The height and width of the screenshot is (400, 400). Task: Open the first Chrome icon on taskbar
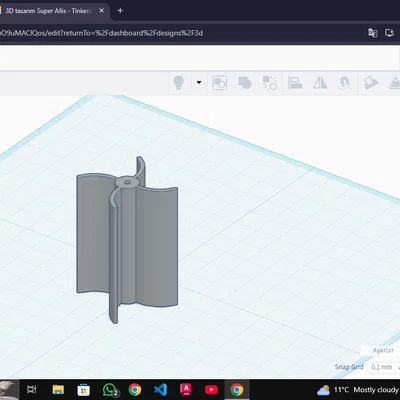(x=135, y=389)
